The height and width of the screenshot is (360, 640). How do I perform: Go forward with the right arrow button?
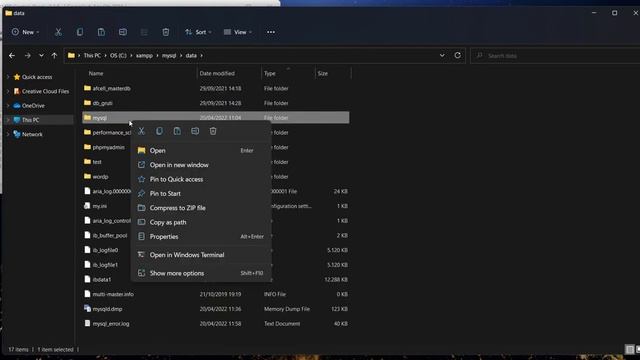(x=27, y=56)
